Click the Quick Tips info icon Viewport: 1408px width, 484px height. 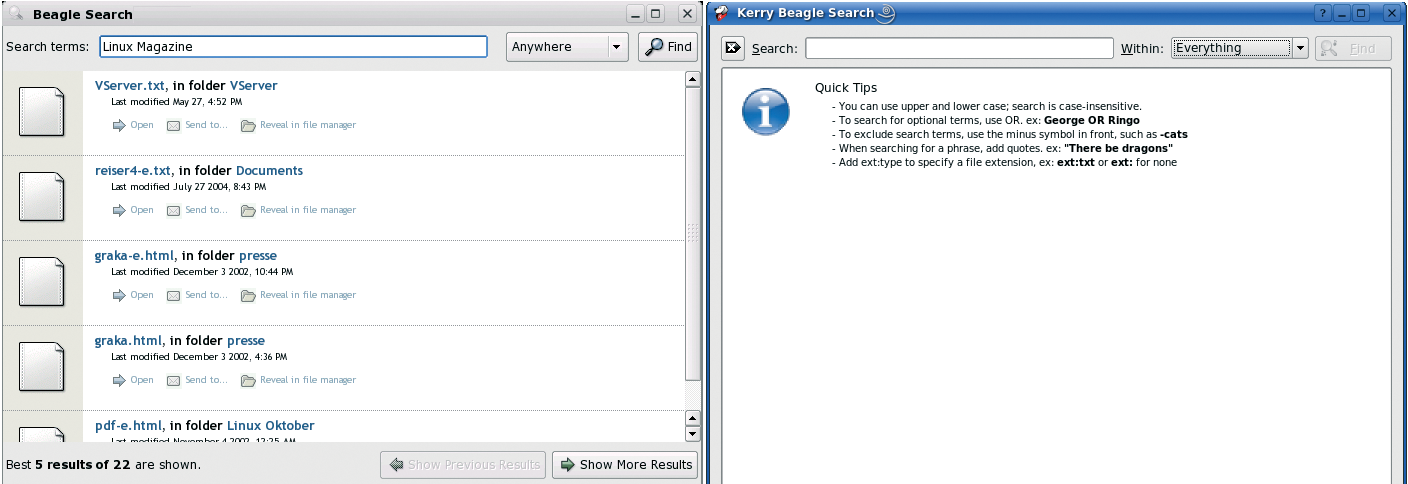point(765,111)
